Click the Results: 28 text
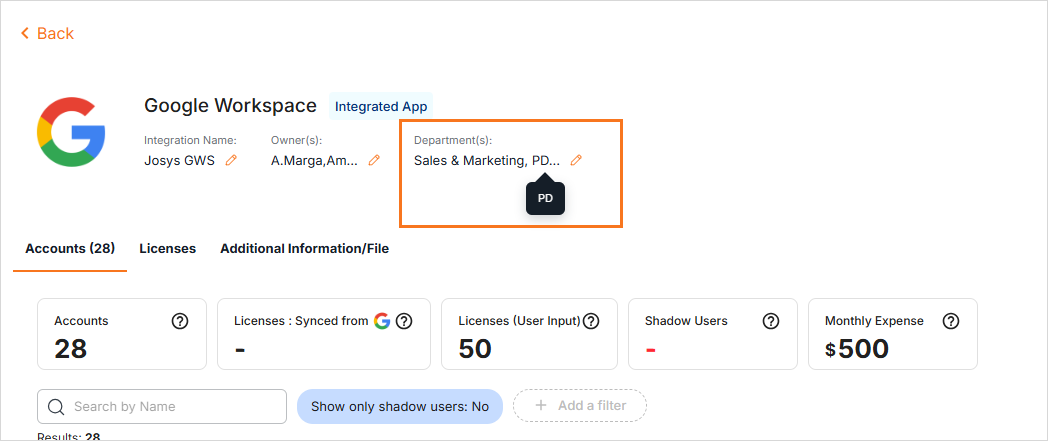This screenshot has height=441, width=1048. coord(69,437)
